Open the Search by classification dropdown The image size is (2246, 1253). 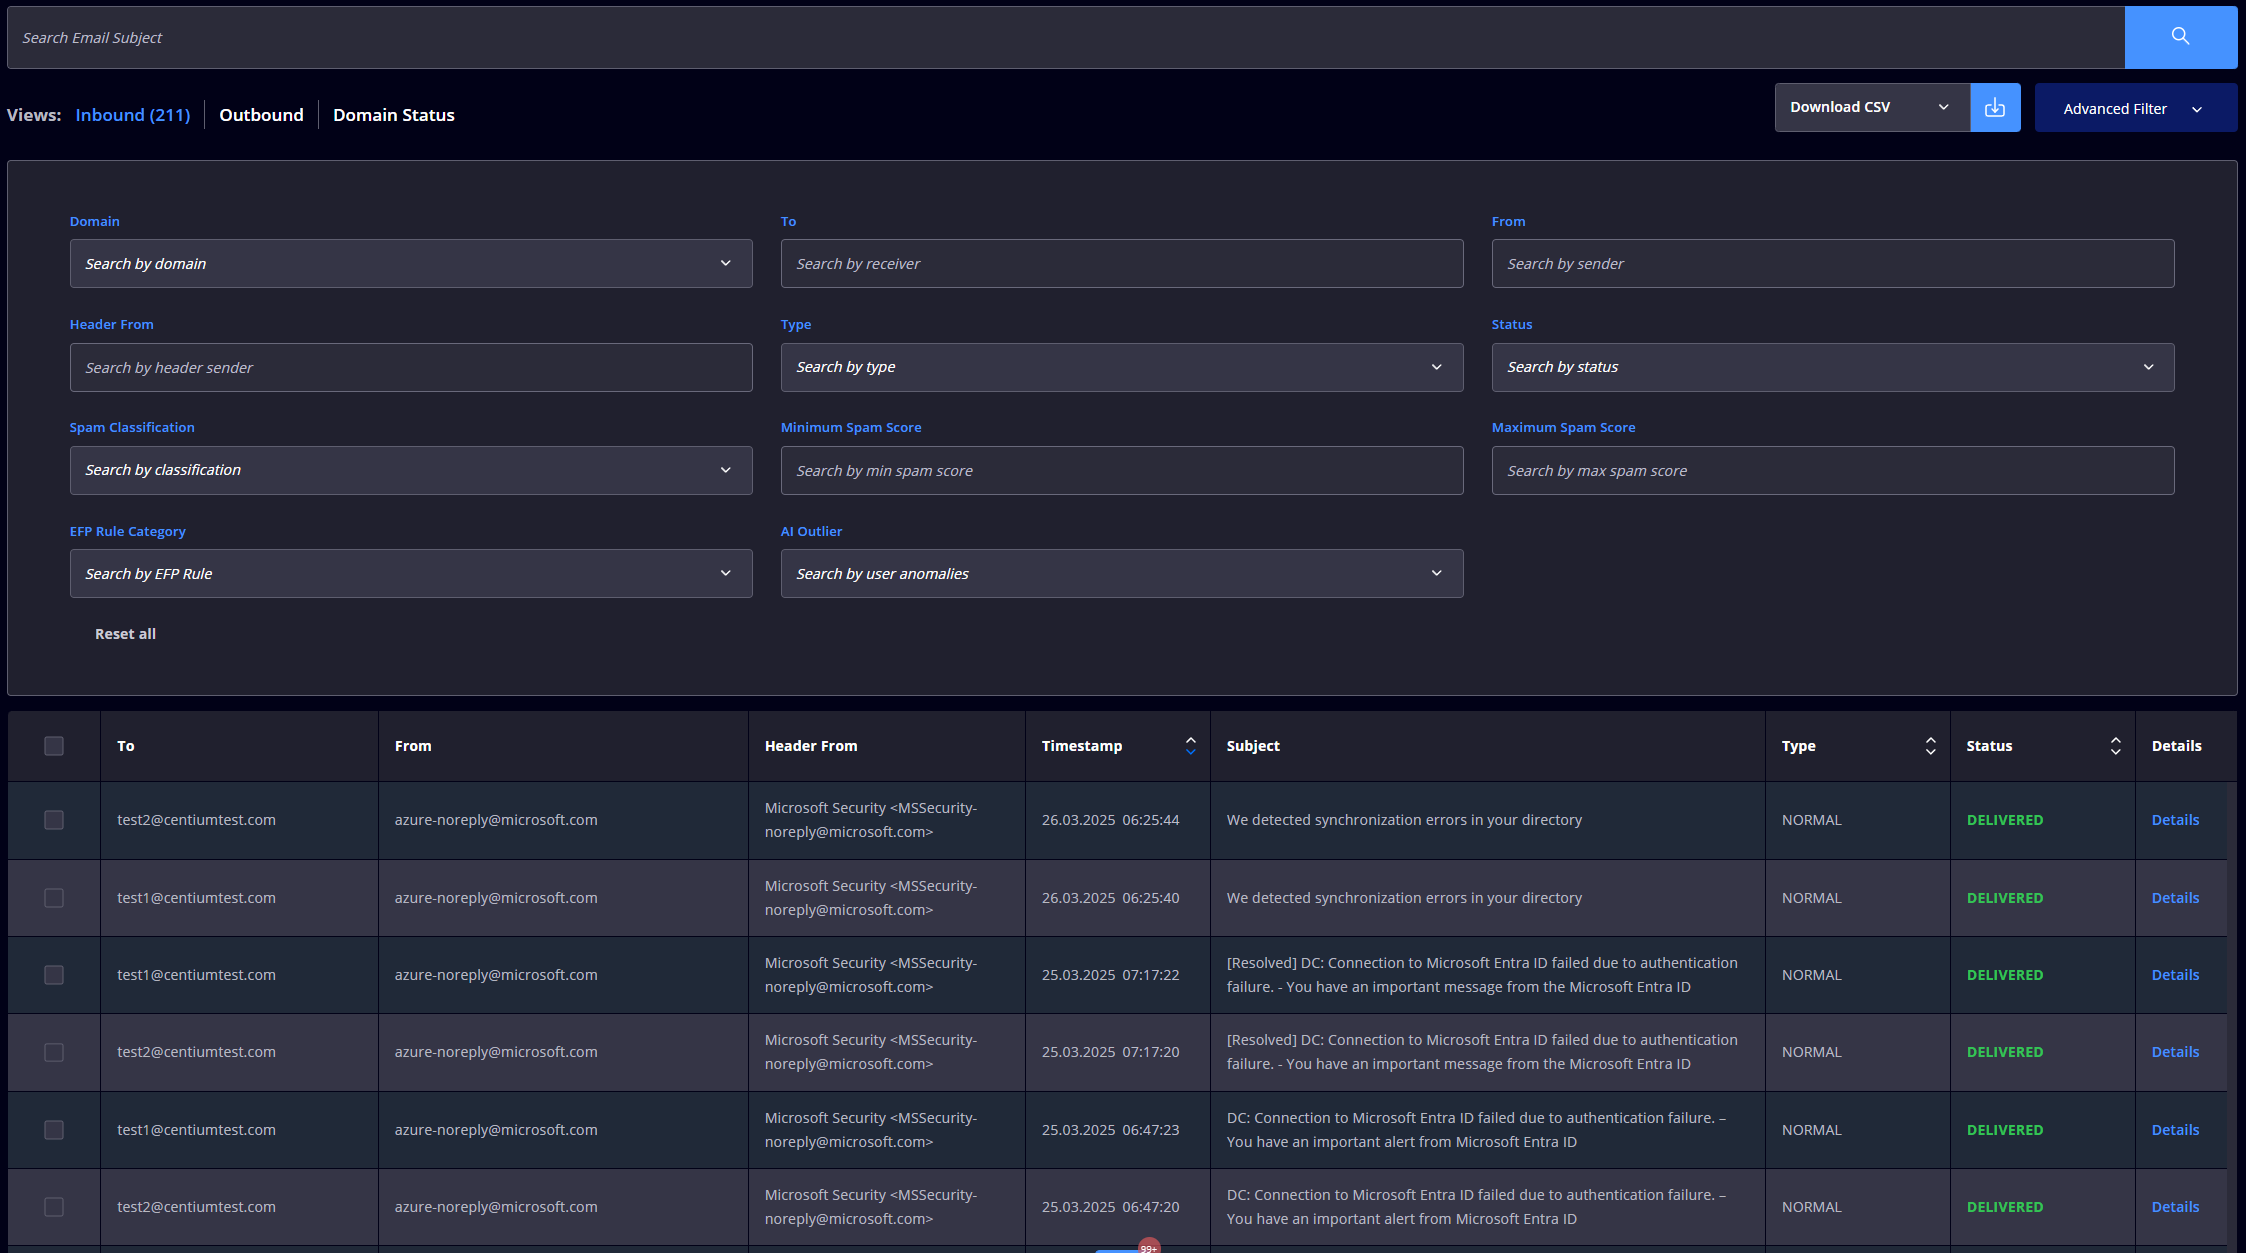[x=411, y=470]
